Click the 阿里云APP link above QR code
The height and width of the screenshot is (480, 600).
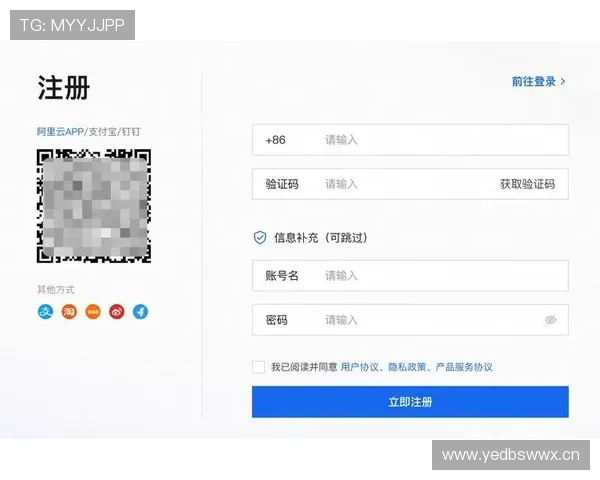point(60,132)
